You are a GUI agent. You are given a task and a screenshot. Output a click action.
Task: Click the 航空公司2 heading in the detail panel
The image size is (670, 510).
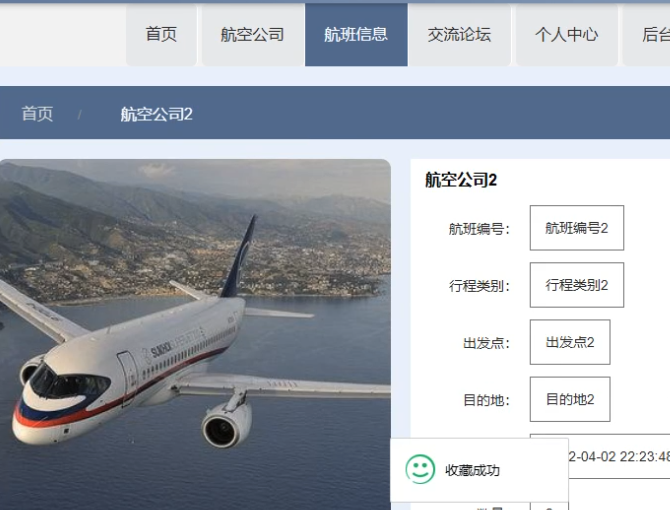click(461, 180)
